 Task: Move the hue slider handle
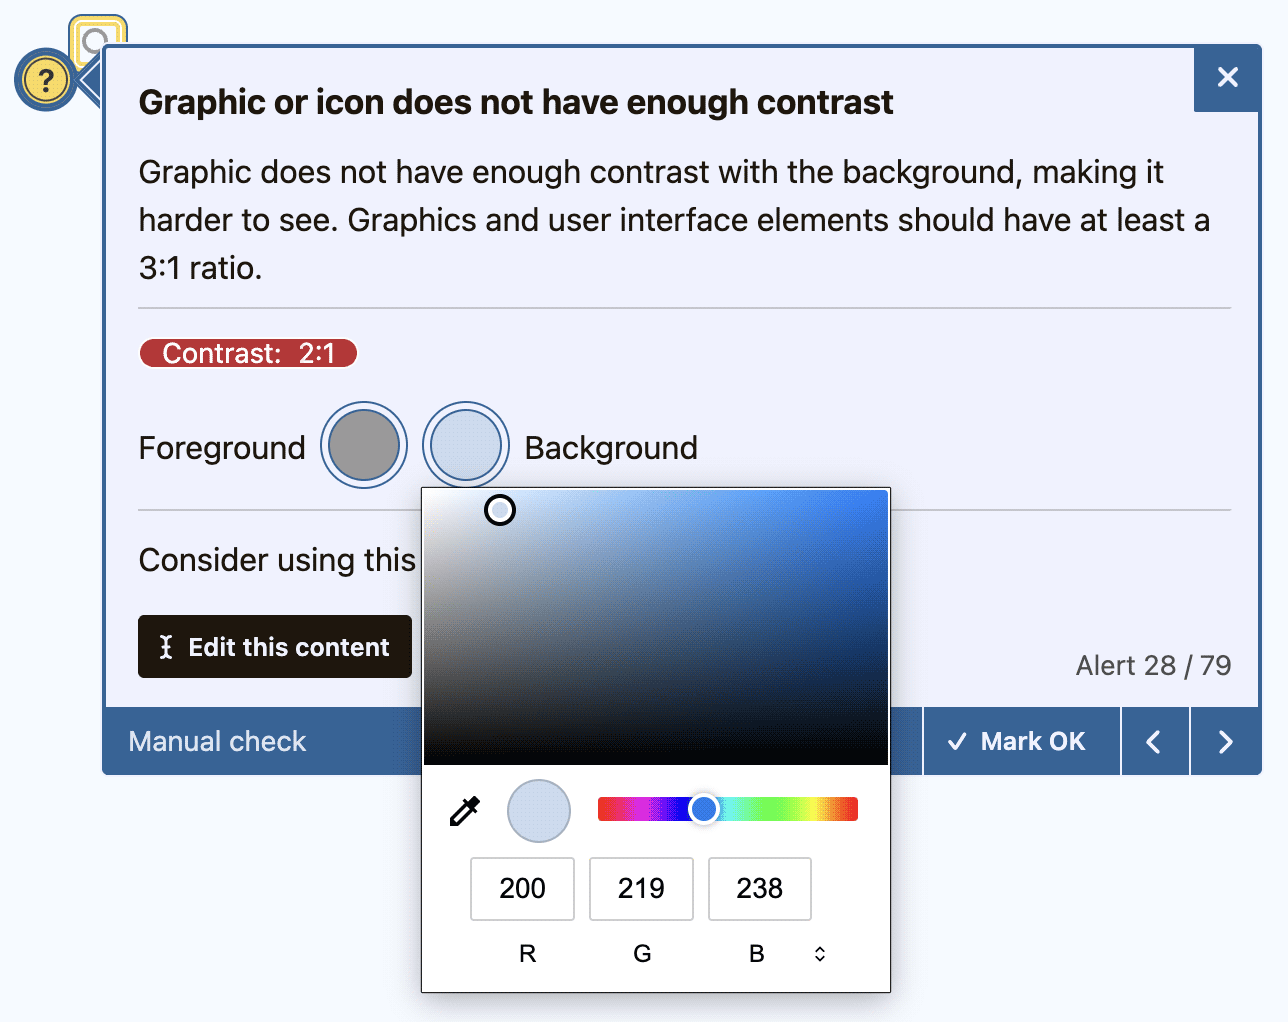pos(703,809)
